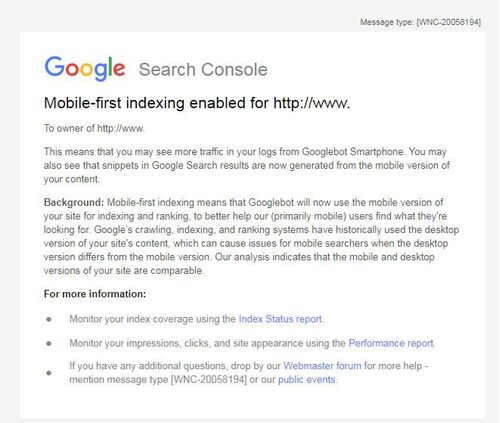Click the 'To owner of http://www.' line
The image size is (500, 423).
[94, 128]
